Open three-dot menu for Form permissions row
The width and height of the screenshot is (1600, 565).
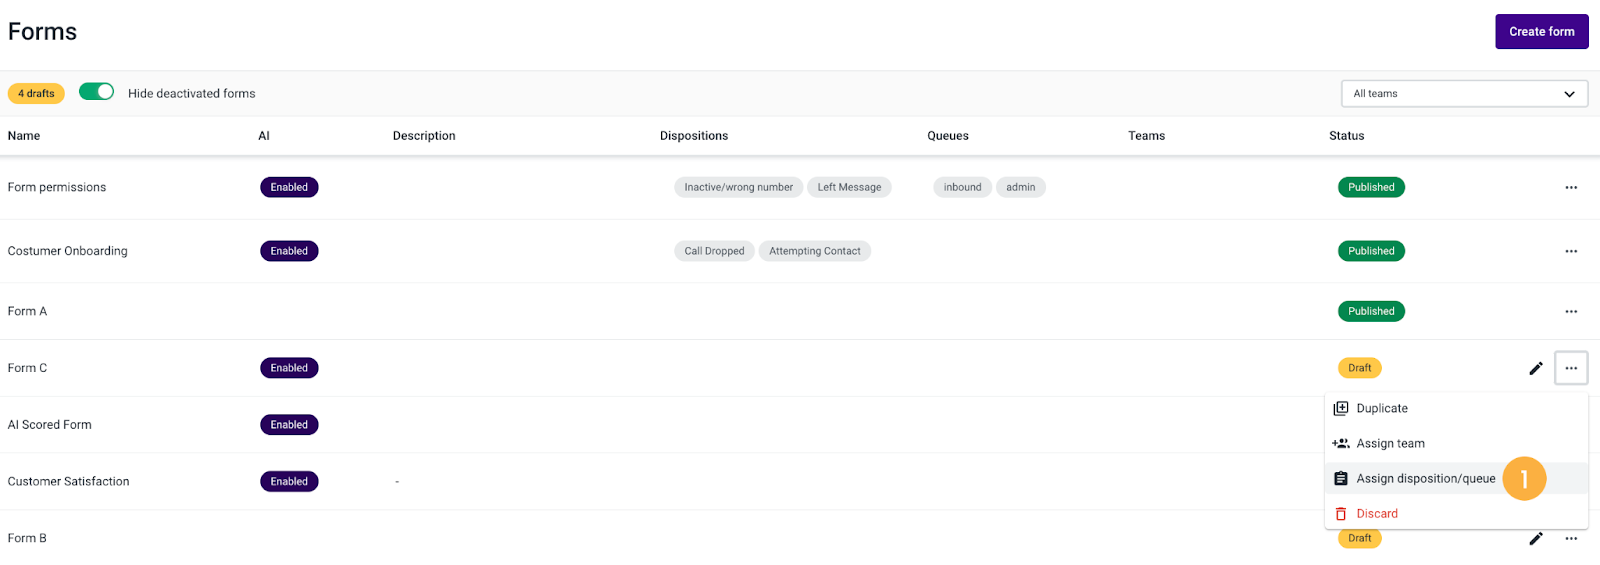coord(1571,187)
